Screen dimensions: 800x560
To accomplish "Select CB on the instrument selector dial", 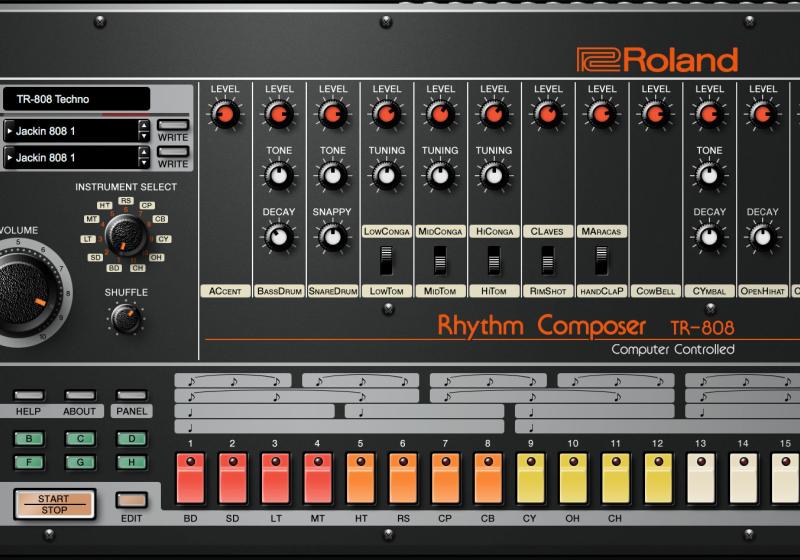I will coord(160,219).
